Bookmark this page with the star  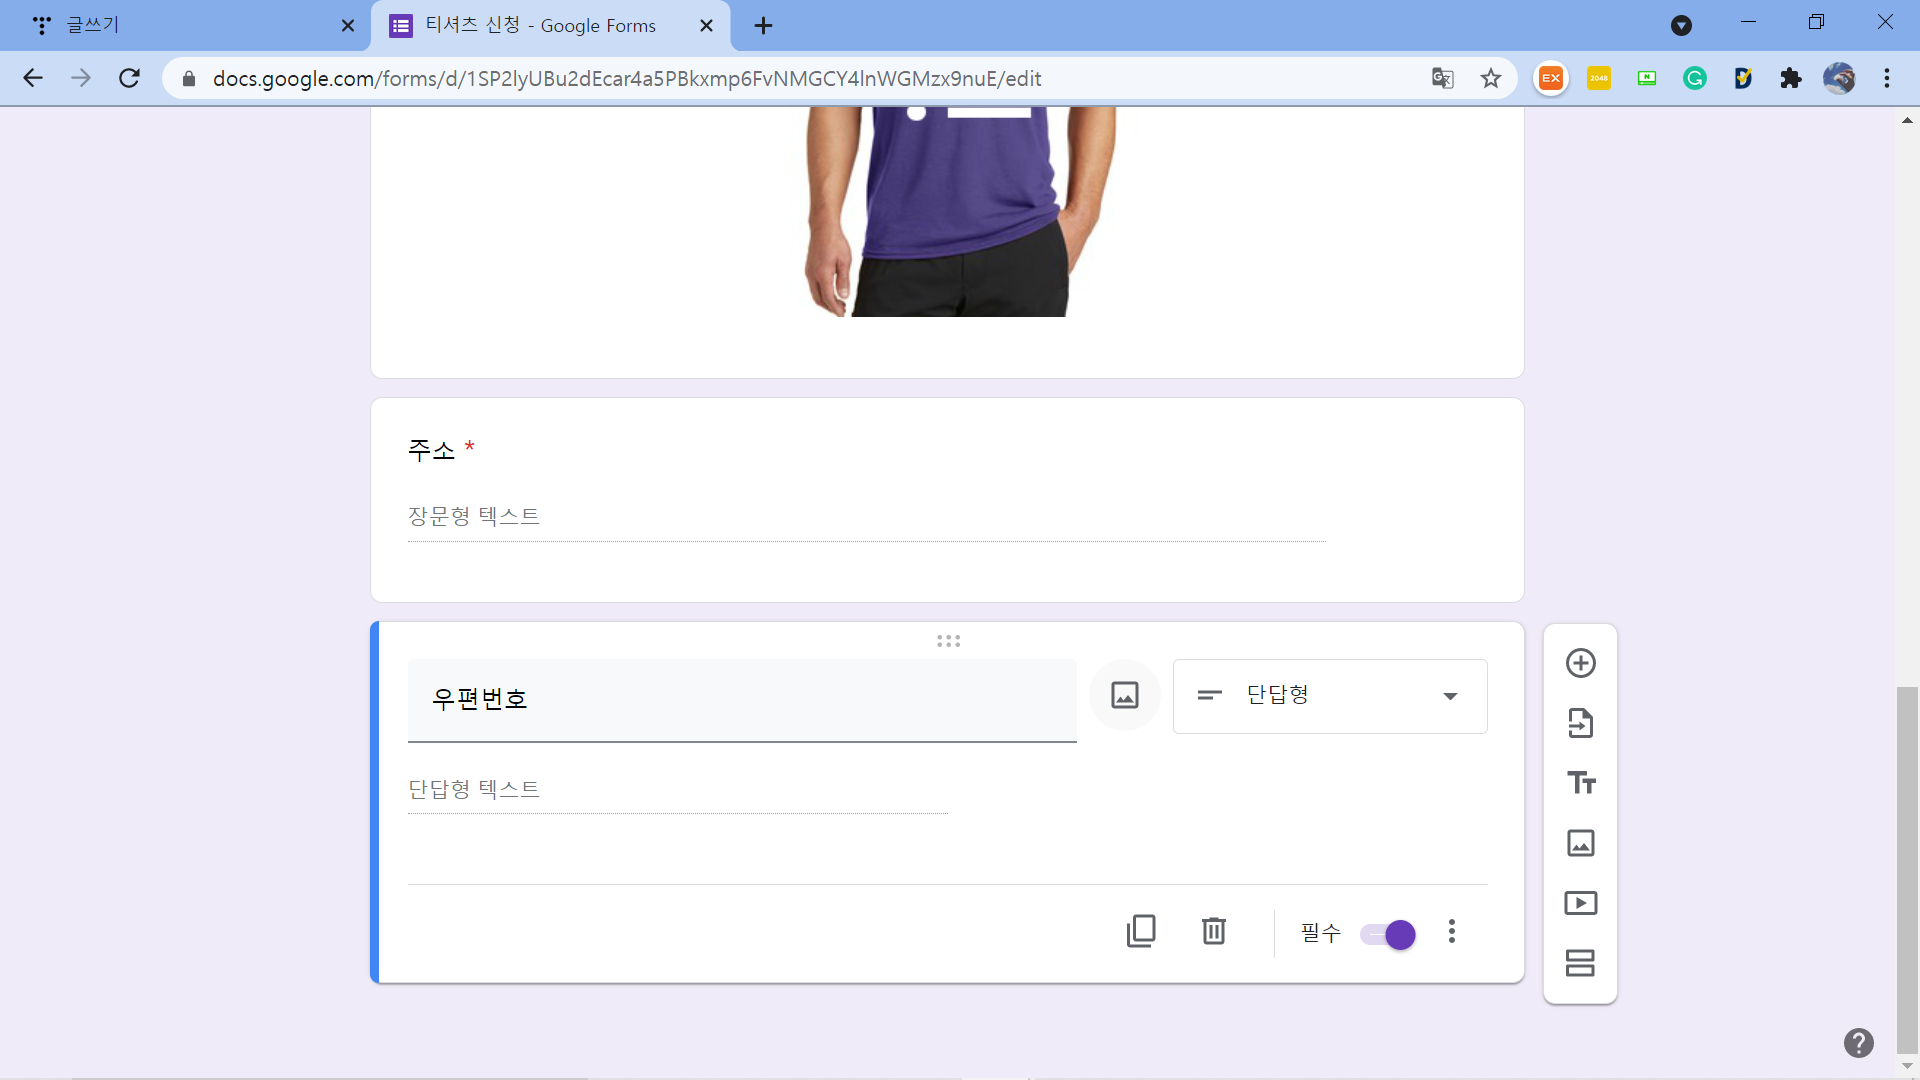[1490, 78]
